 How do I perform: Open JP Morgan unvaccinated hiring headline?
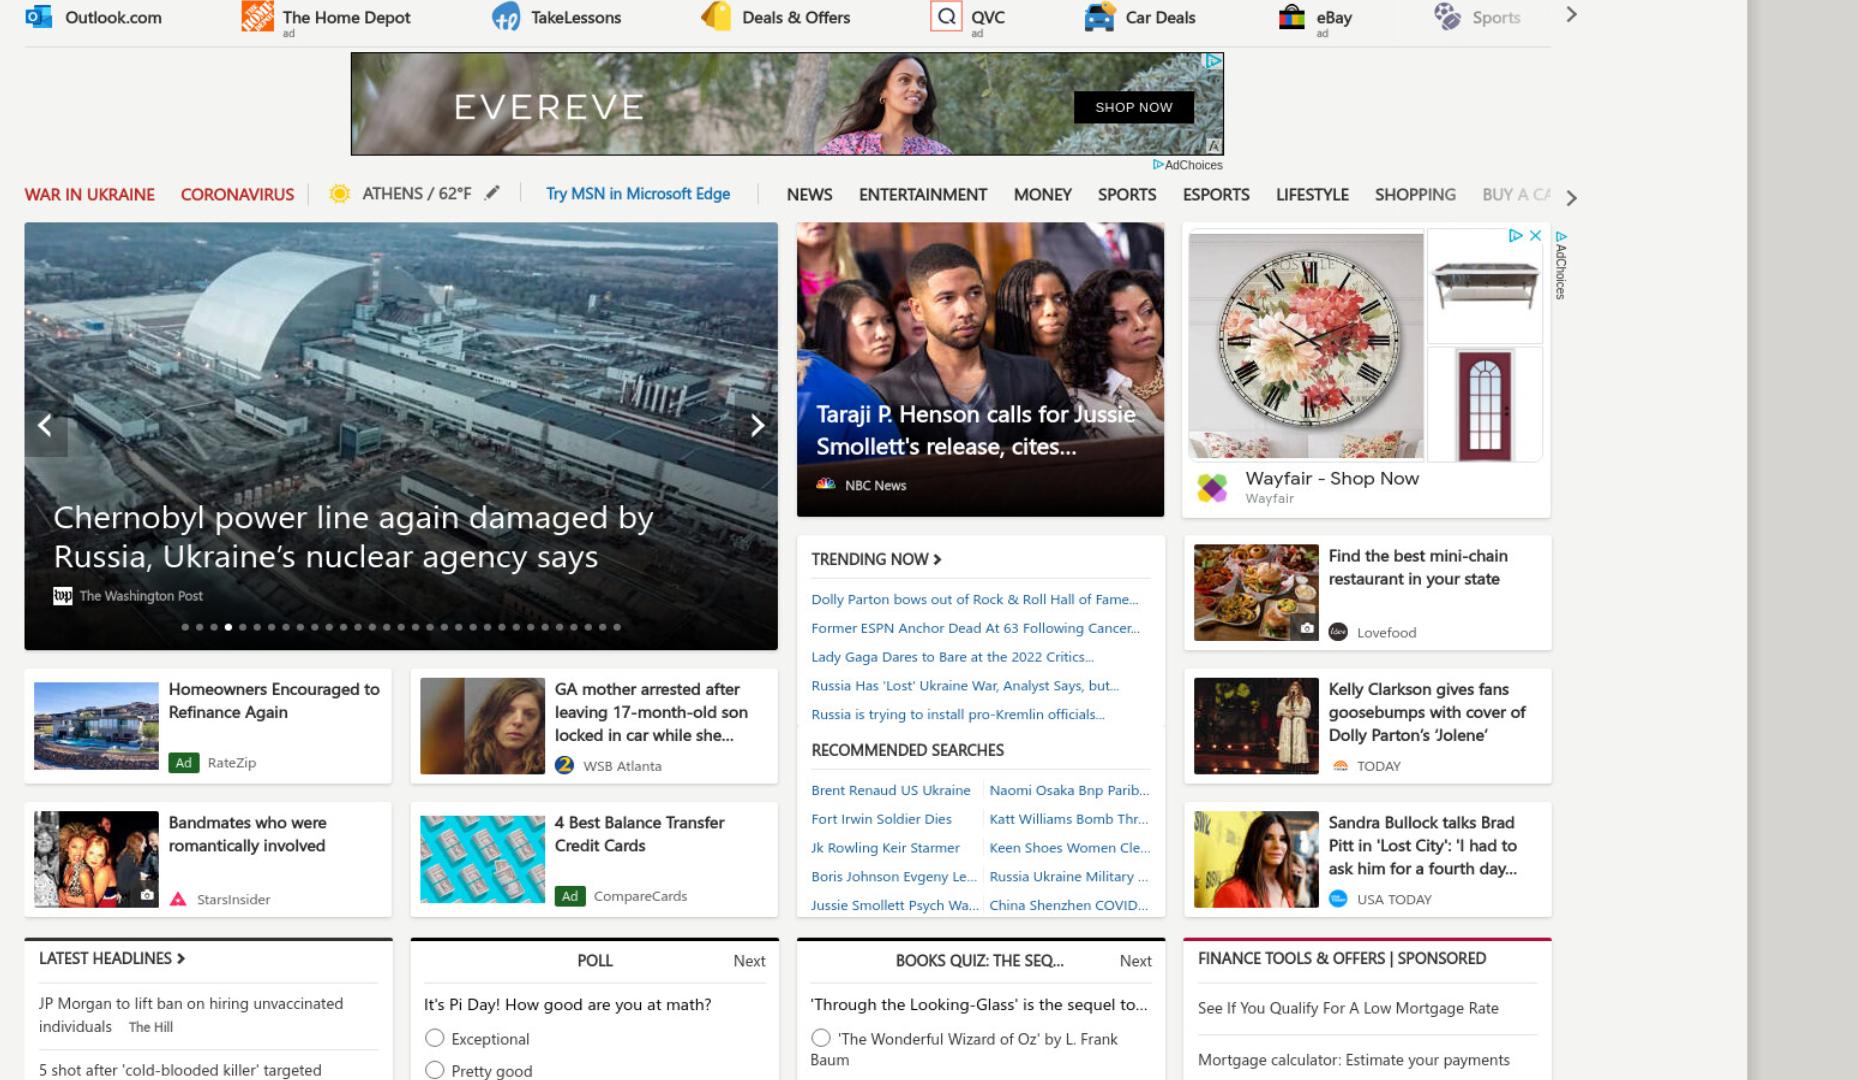(x=191, y=1014)
